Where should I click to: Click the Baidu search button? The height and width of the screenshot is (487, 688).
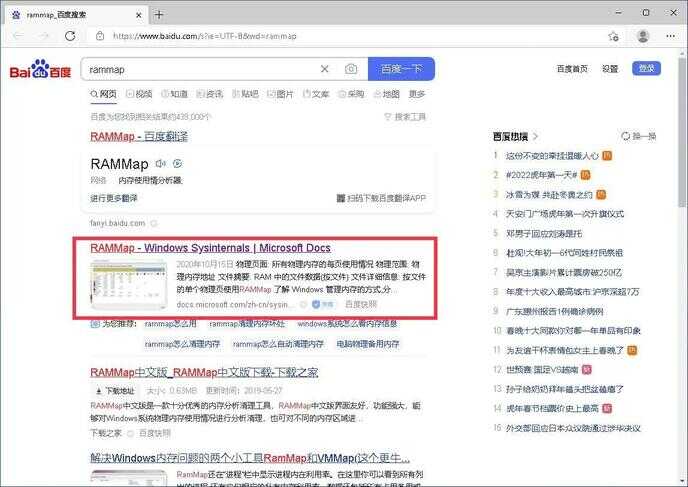coord(401,69)
